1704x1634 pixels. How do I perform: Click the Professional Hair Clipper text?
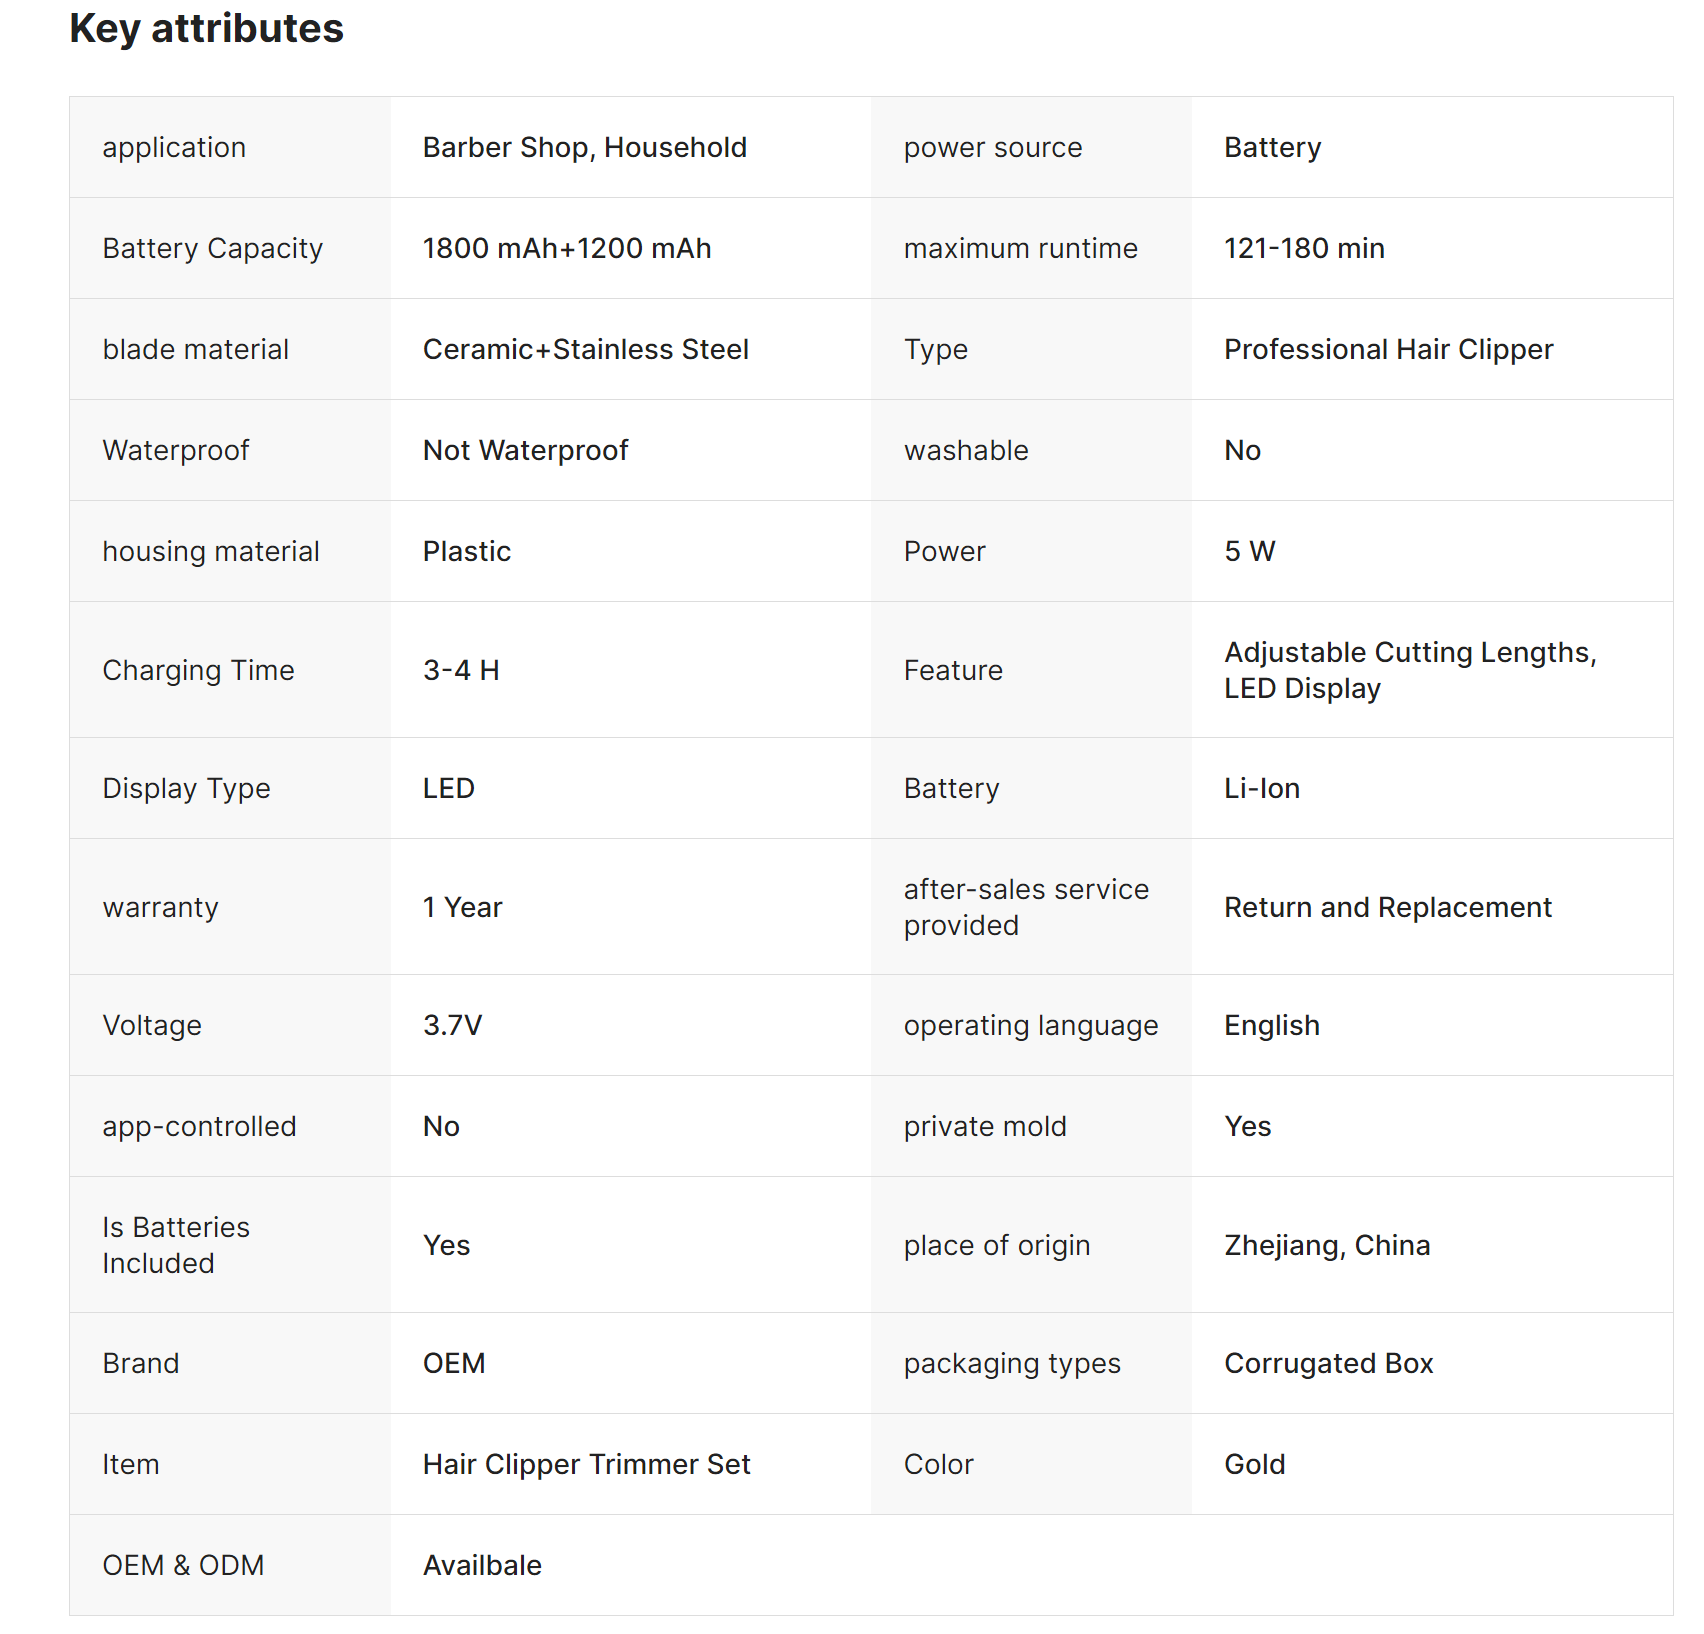click(x=1388, y=350)
